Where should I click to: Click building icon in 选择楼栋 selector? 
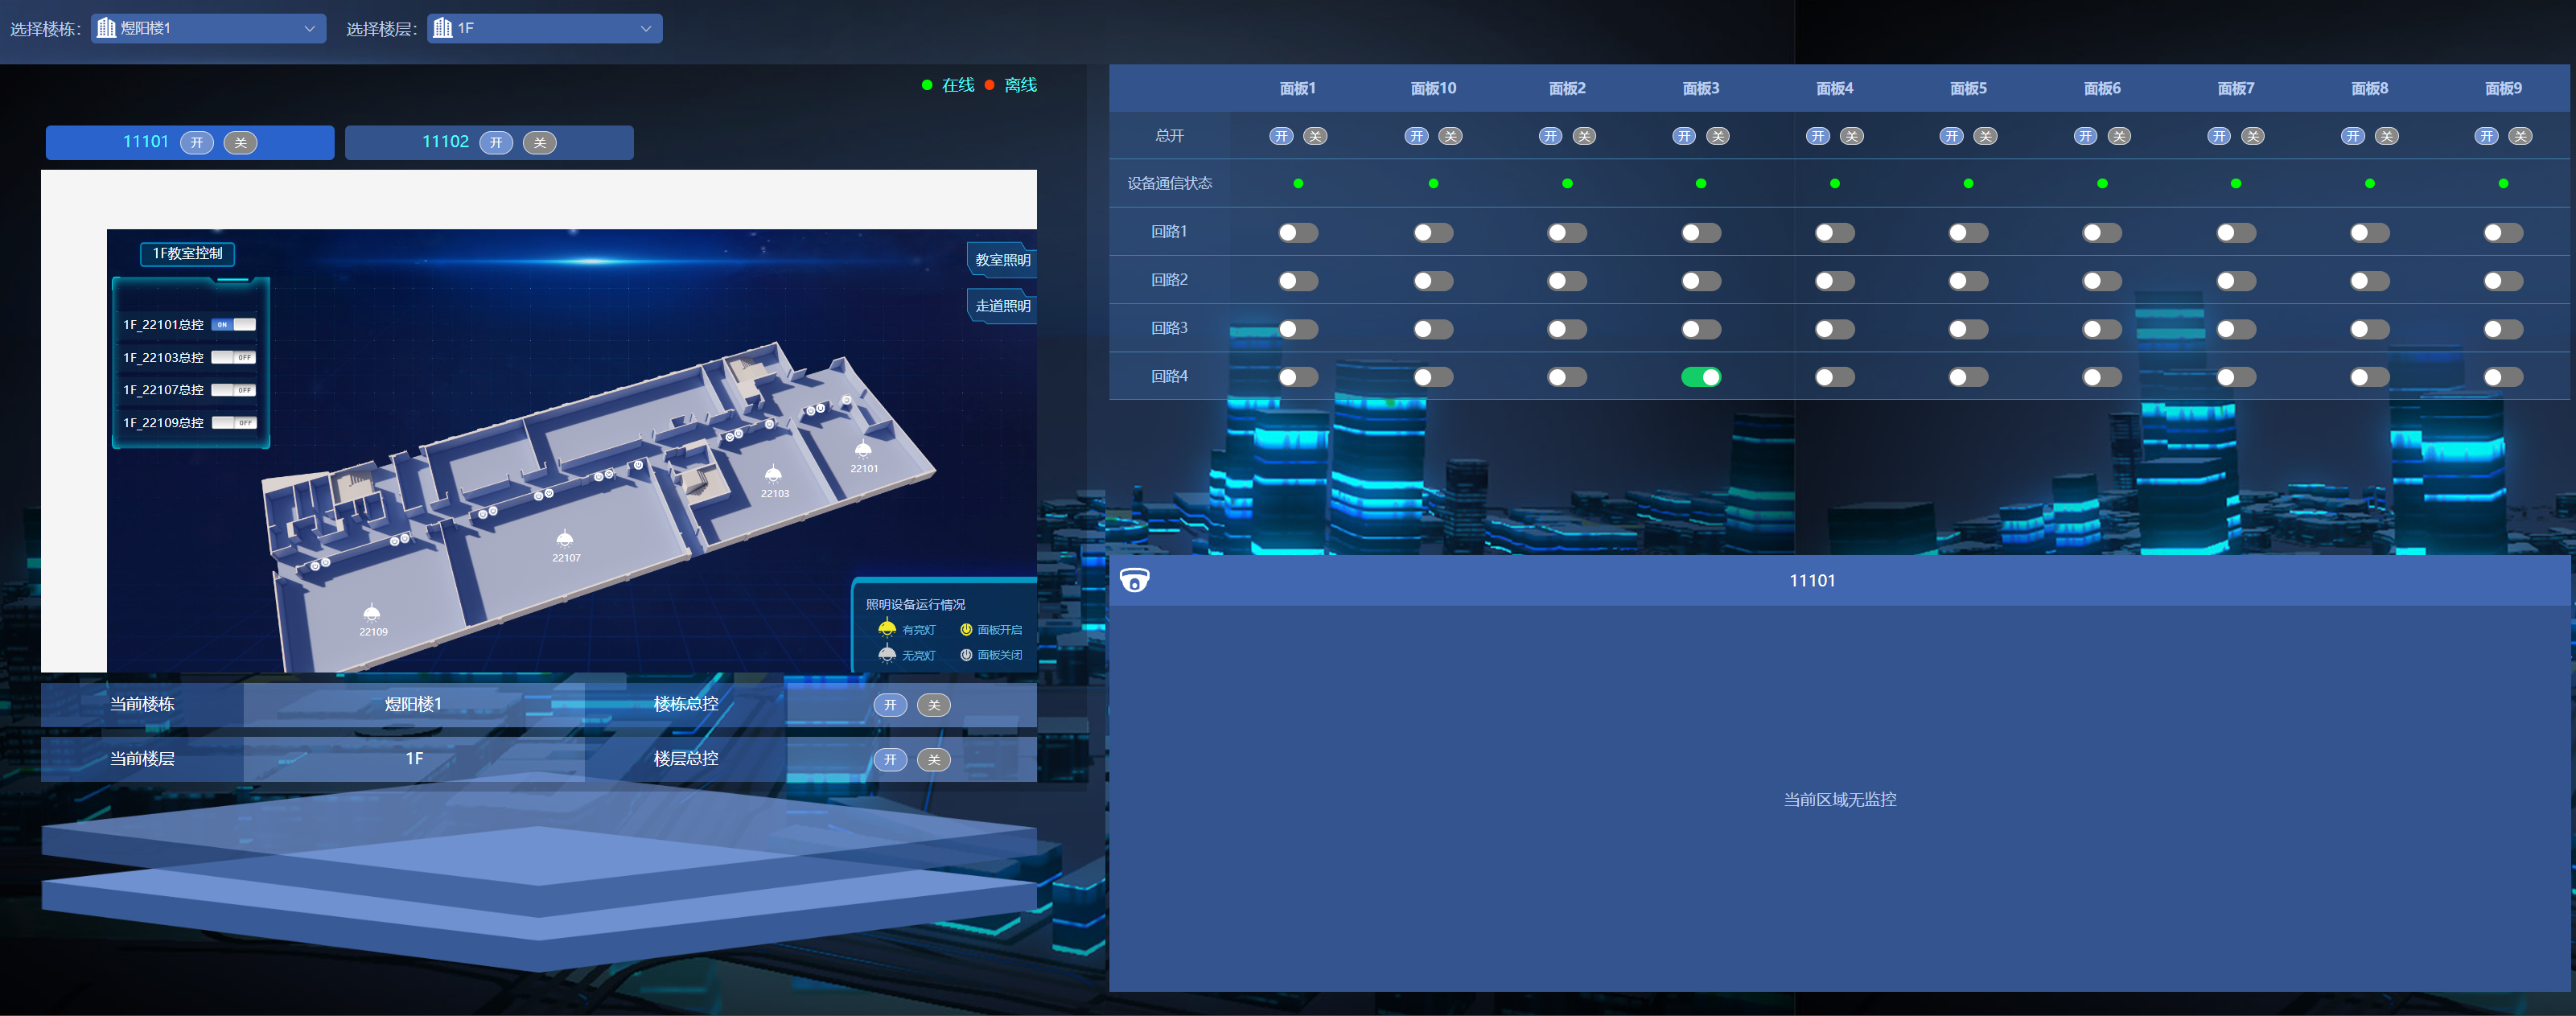(x=106, y=28)
